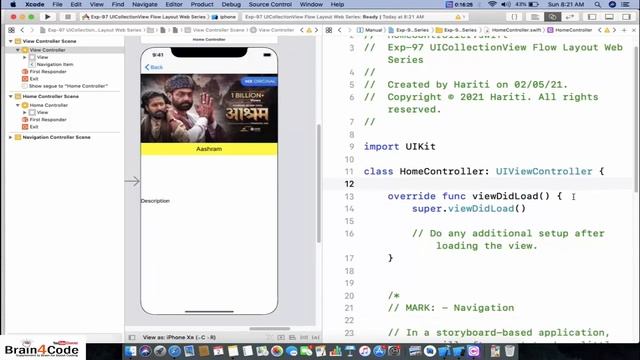
Task: Collapse the View Controller disclosure triangle
Action: (18, 50)
